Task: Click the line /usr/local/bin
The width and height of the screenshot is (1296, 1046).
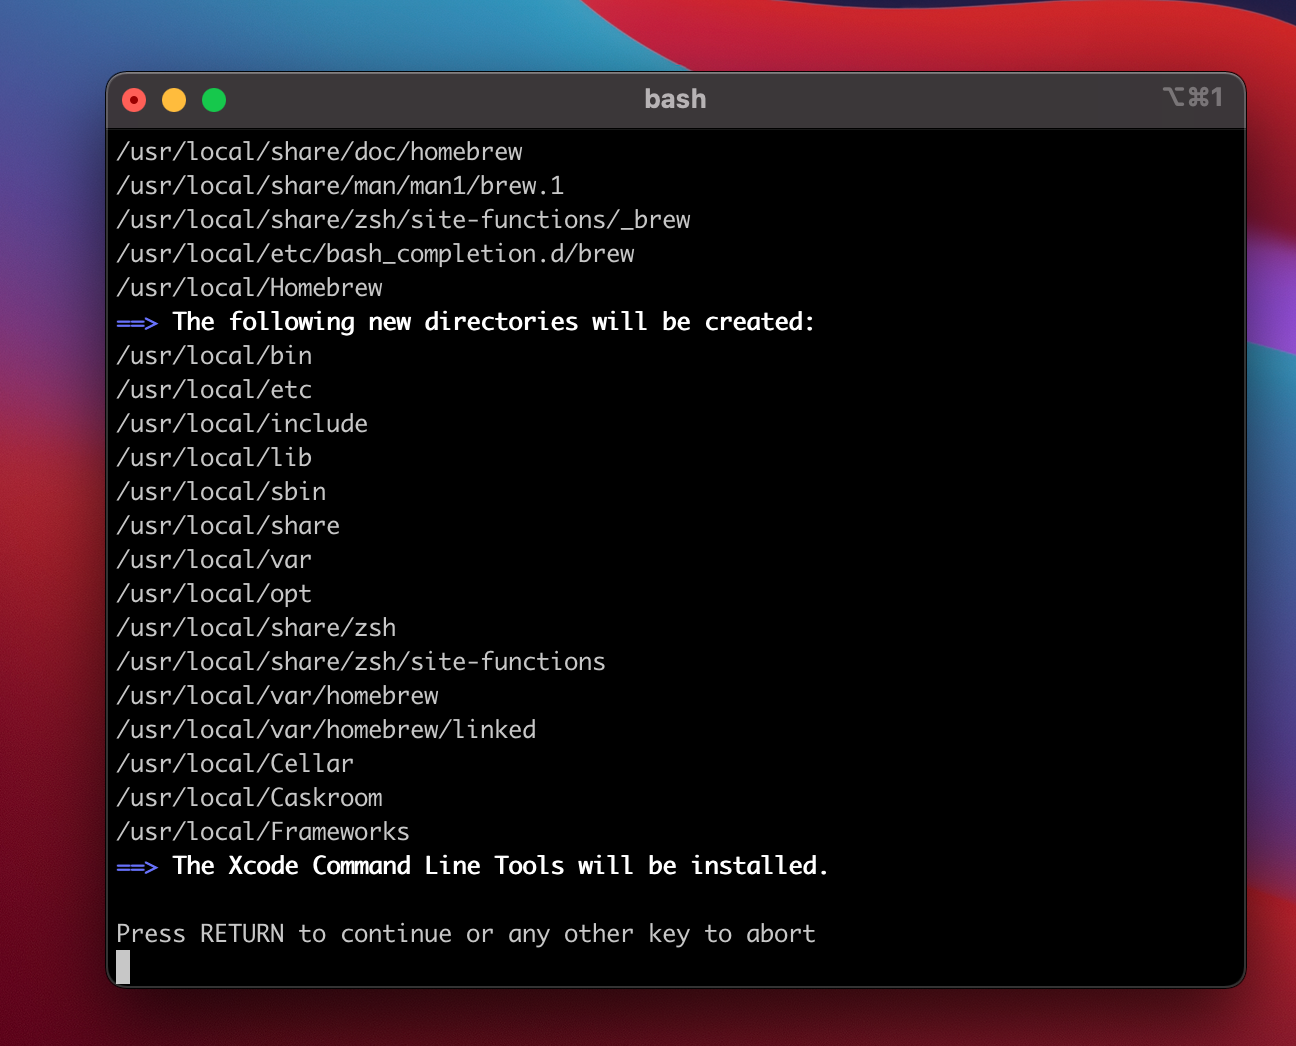Action: (x=214, y=356)
